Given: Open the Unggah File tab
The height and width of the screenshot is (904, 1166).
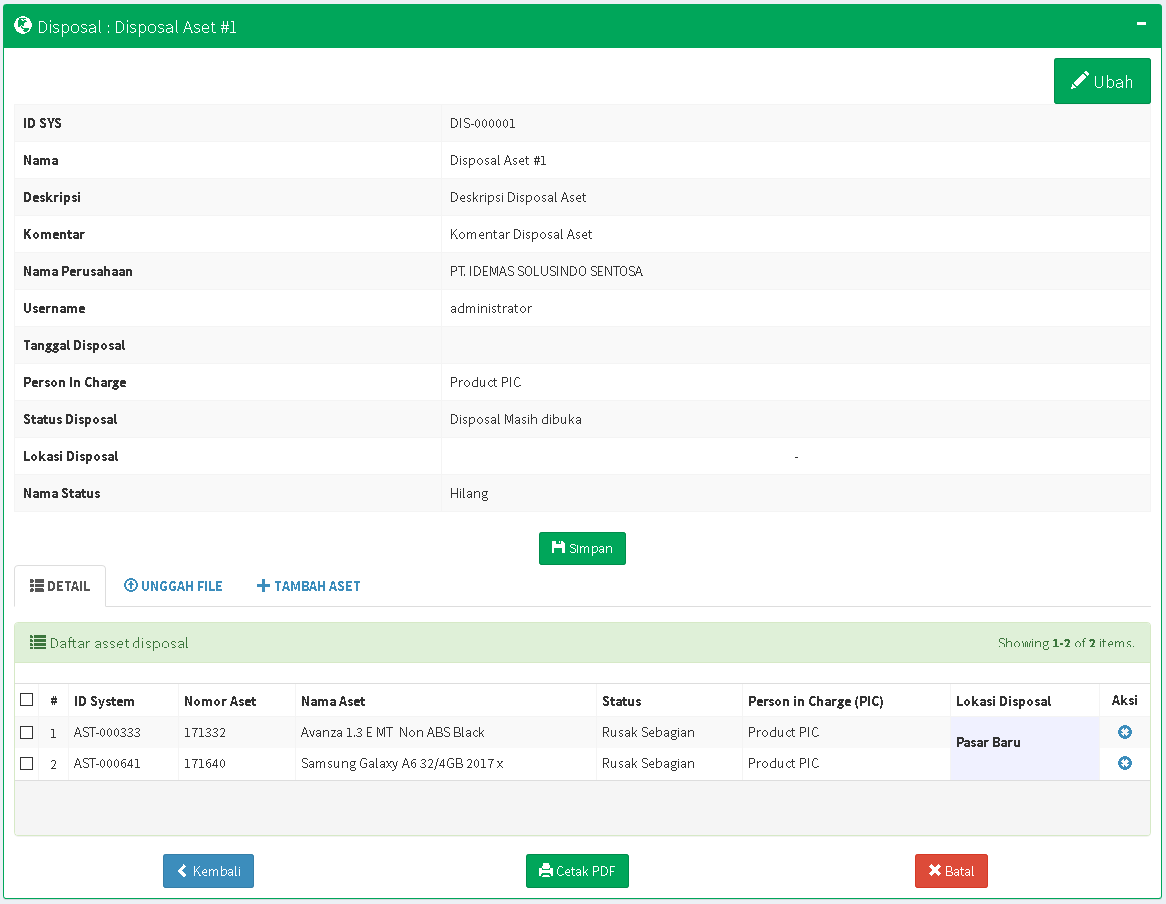Looking at the screenshot, I should tap(173, 586).
